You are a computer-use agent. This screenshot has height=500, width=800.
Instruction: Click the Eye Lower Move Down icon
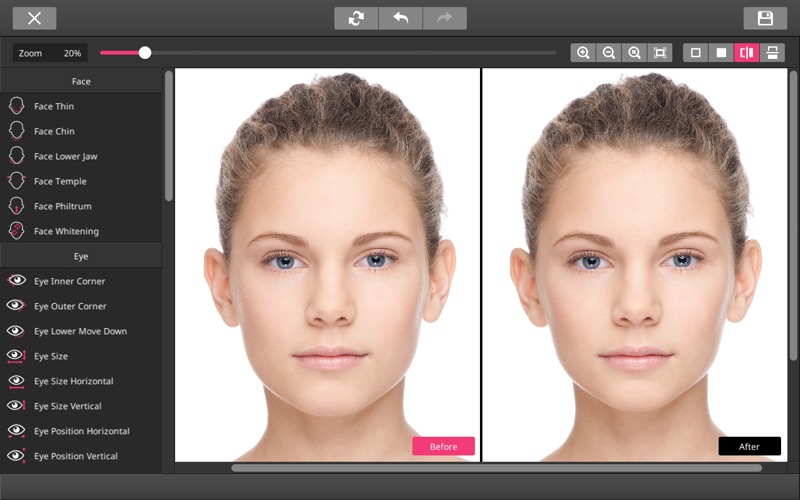(x=16, y=331)
